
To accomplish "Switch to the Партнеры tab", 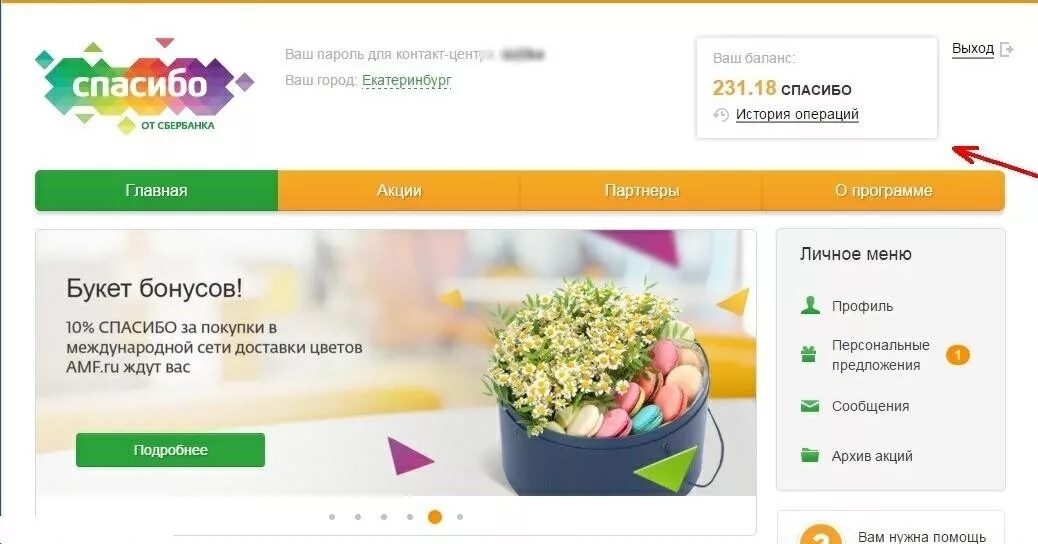I will 641,191.
